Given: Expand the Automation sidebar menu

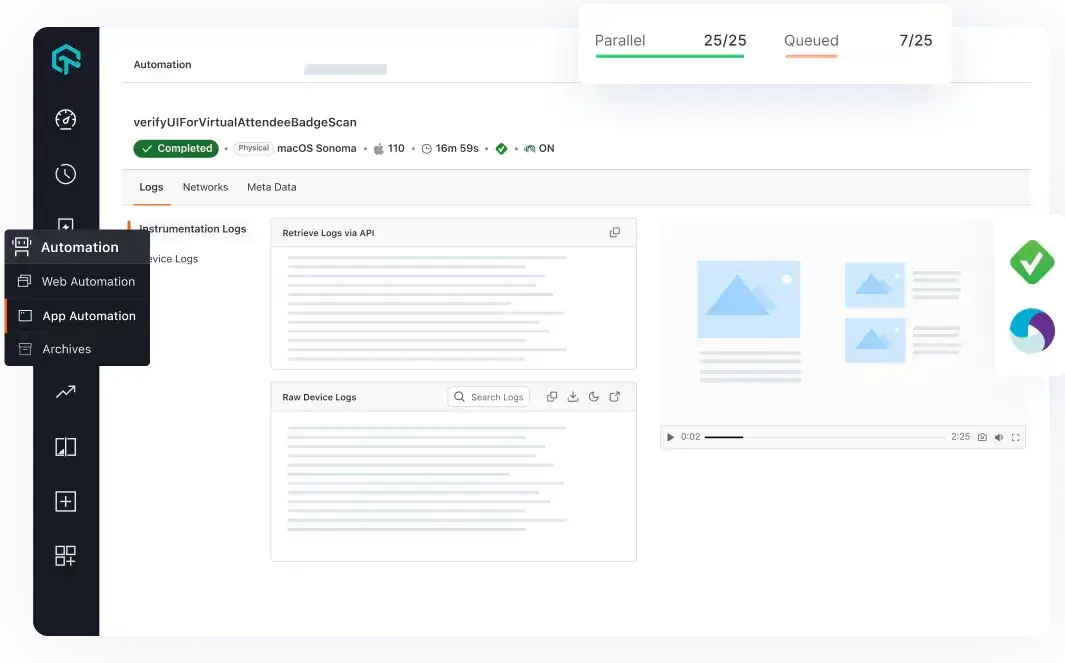Looking at the screenshot, I should (x=77, y=246).
